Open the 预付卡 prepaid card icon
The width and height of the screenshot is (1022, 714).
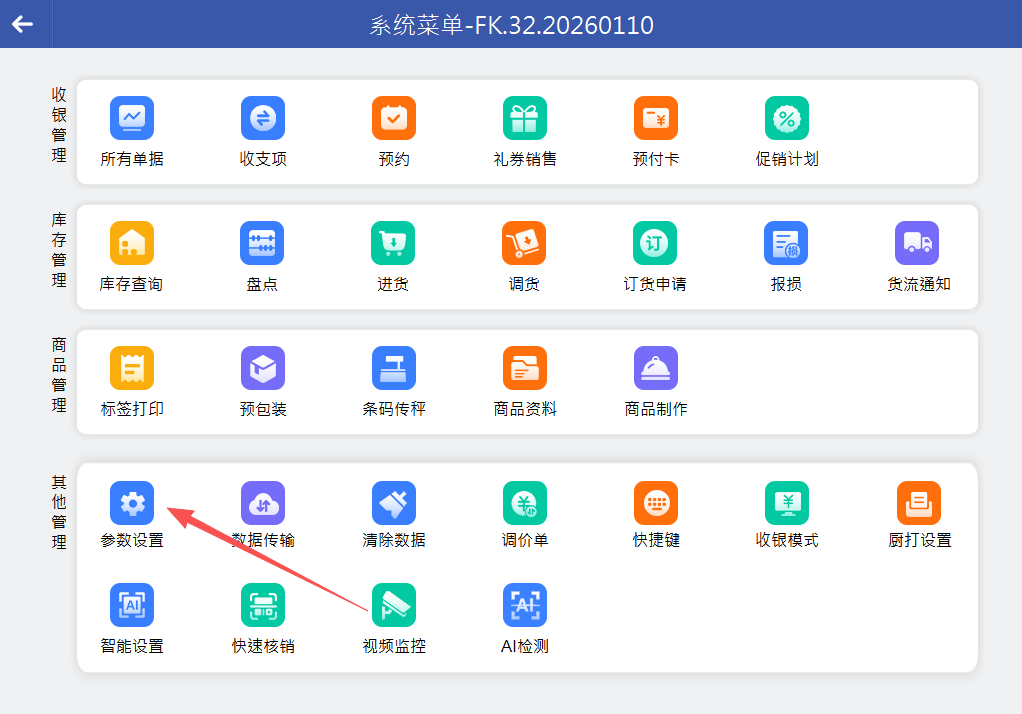656,118
